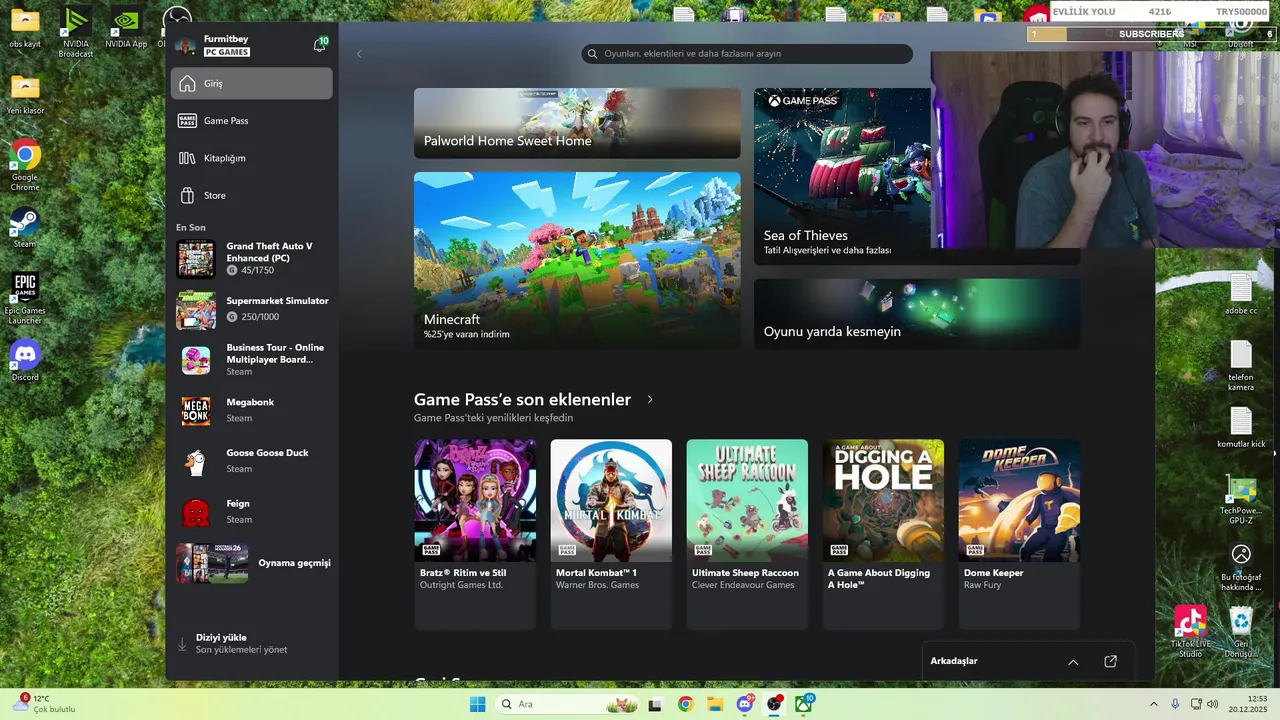The height and width of the screenshot is (720, 1280).
Task: Open Business Tour recent Steam game
Action: [253, 360]
